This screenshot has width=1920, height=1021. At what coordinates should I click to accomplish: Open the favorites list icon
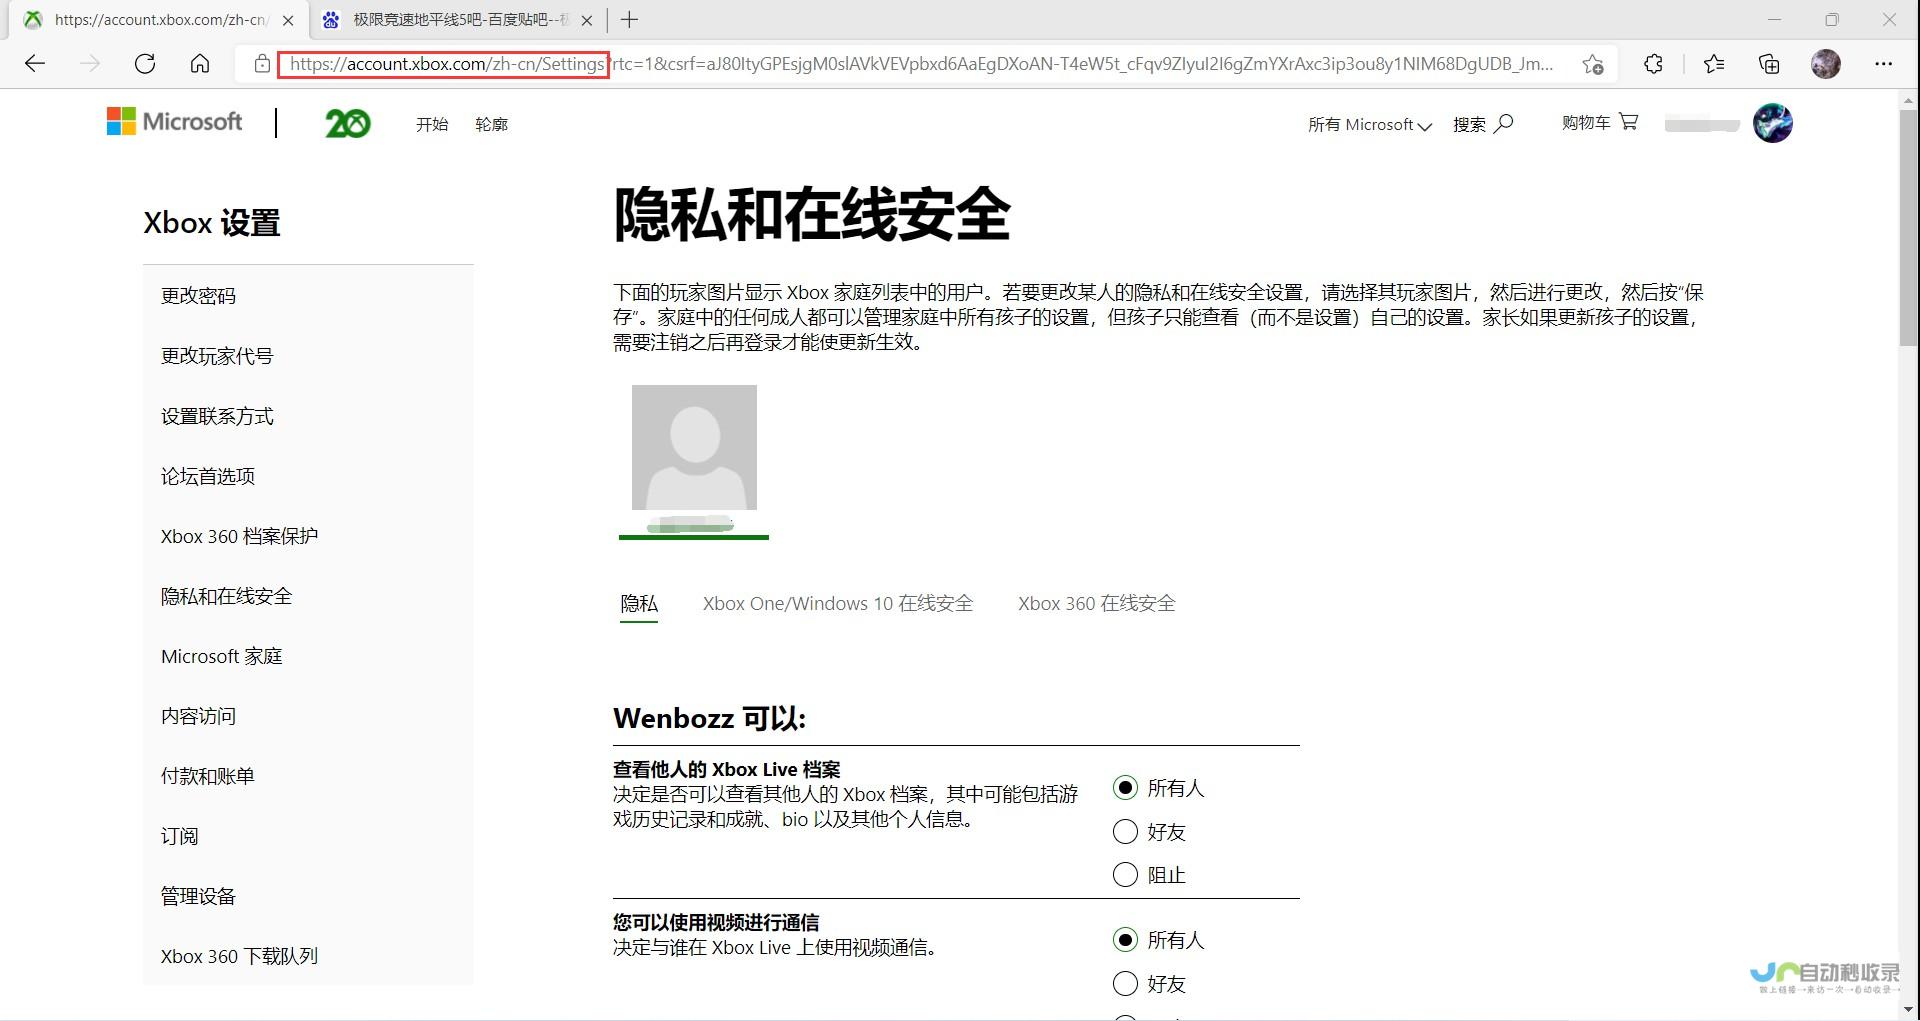pyautogui.click(x=1714, y=64)
